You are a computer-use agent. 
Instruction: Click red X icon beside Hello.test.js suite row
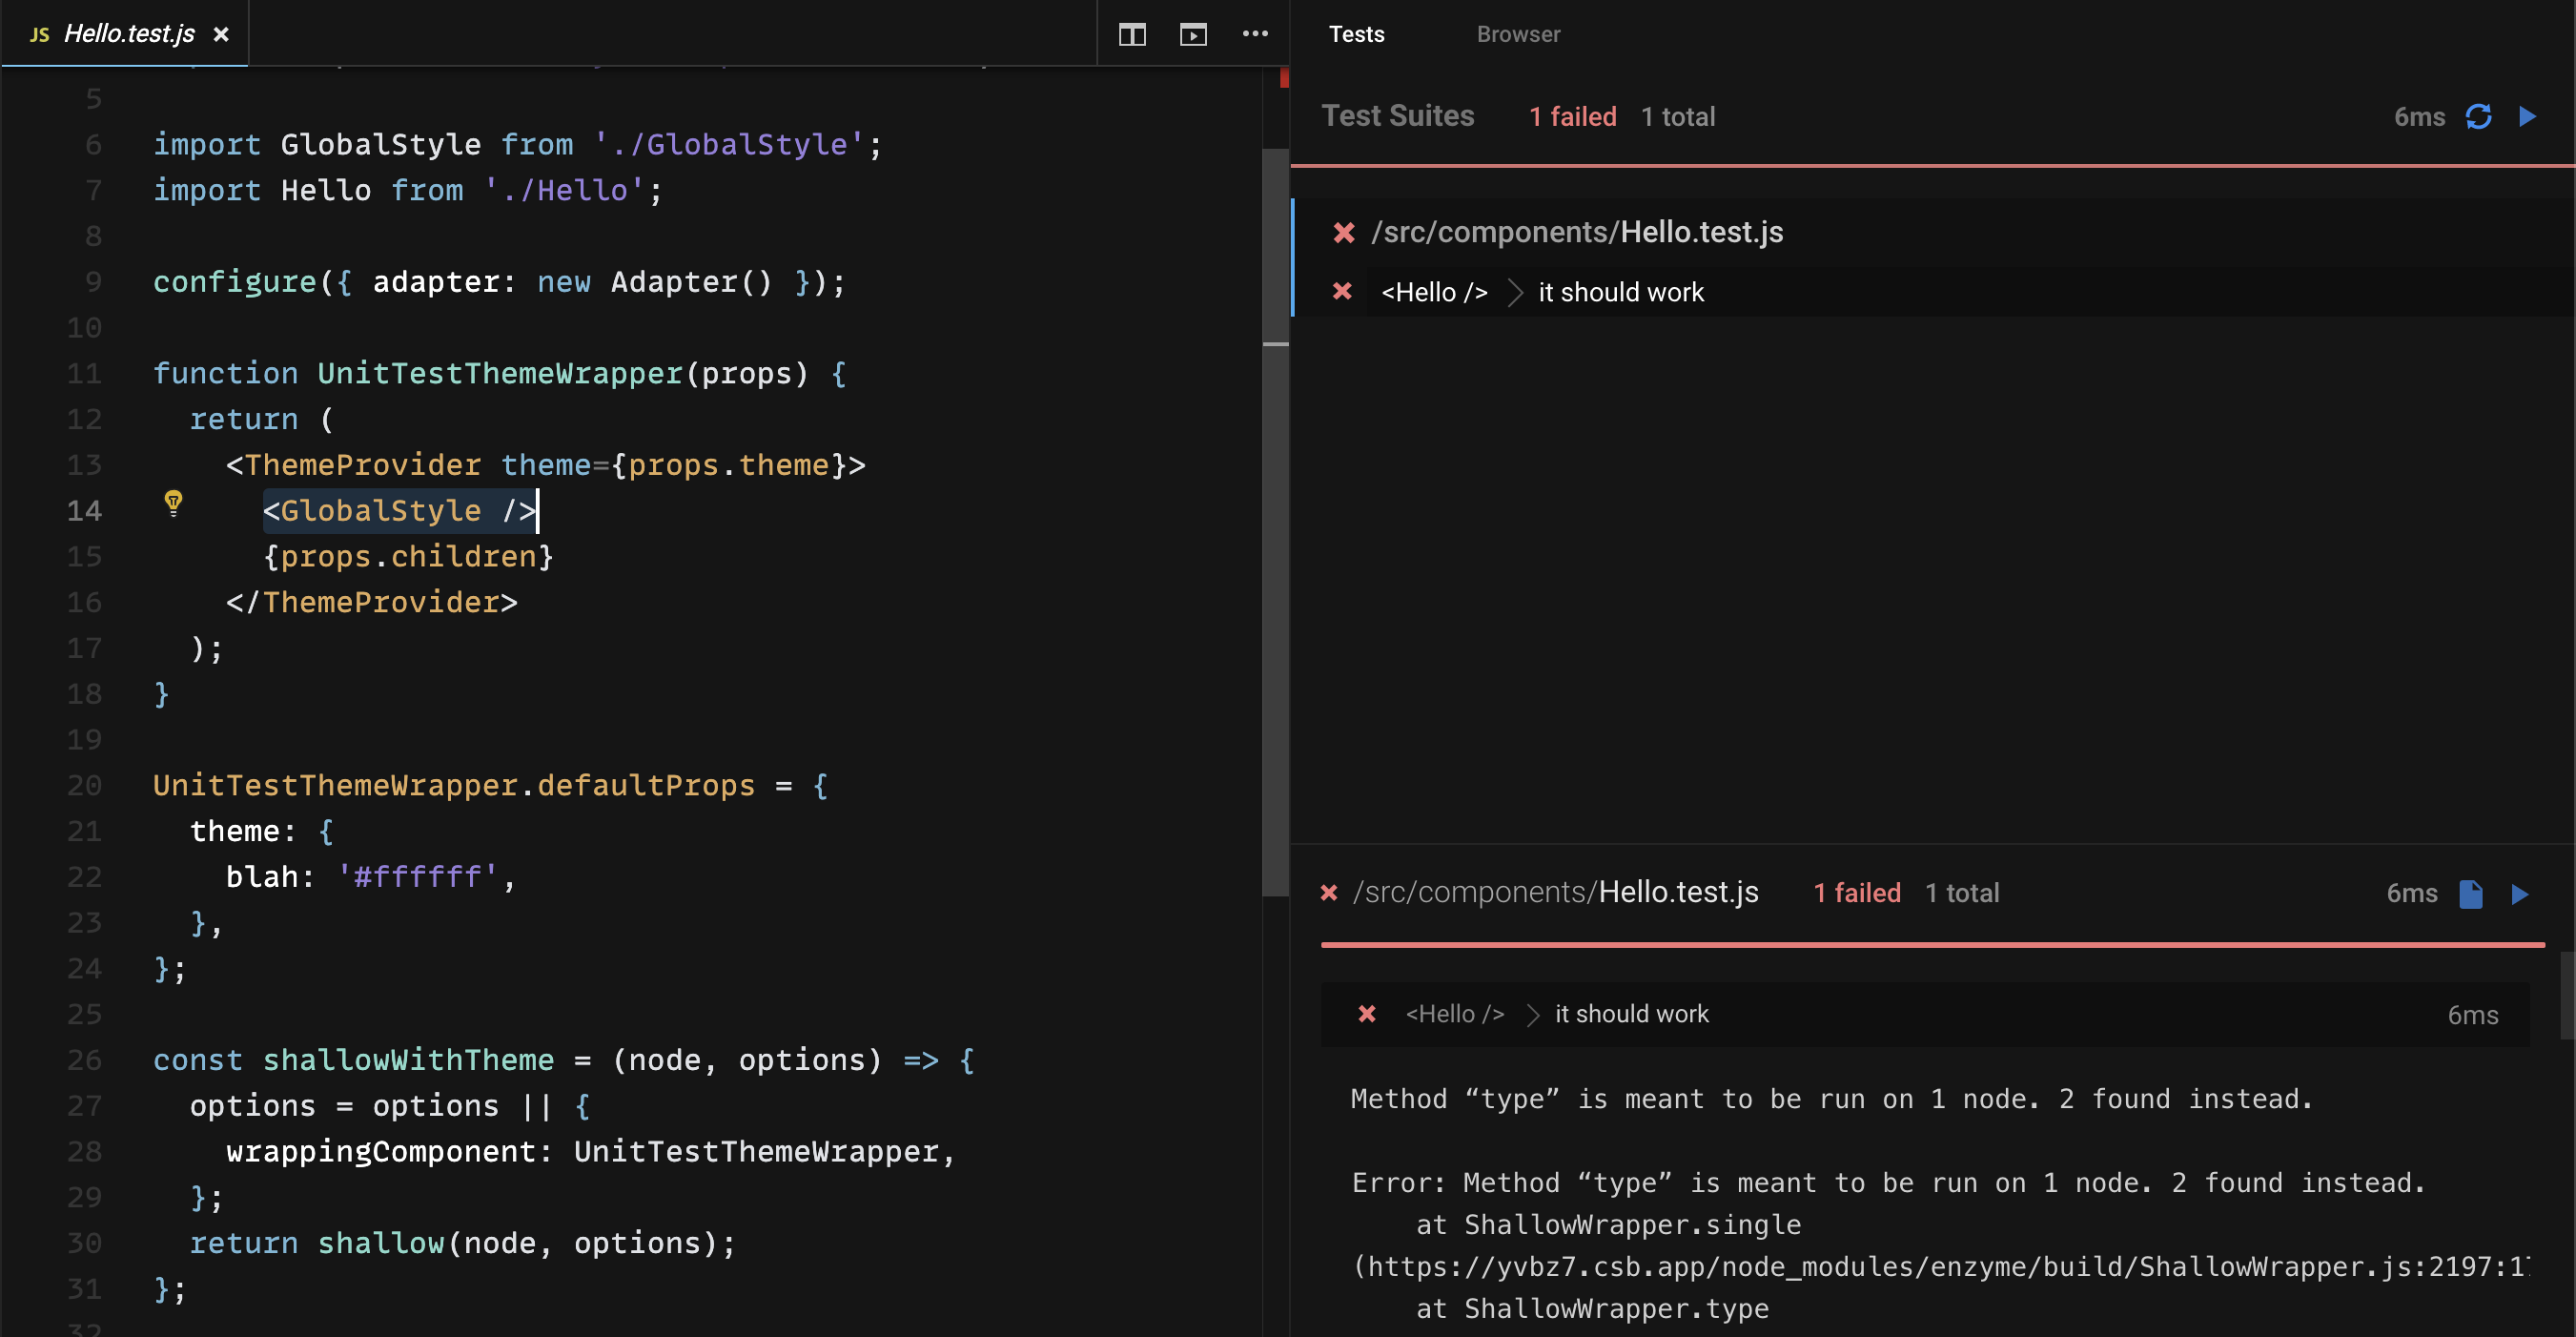click(x=1343, y=232)
